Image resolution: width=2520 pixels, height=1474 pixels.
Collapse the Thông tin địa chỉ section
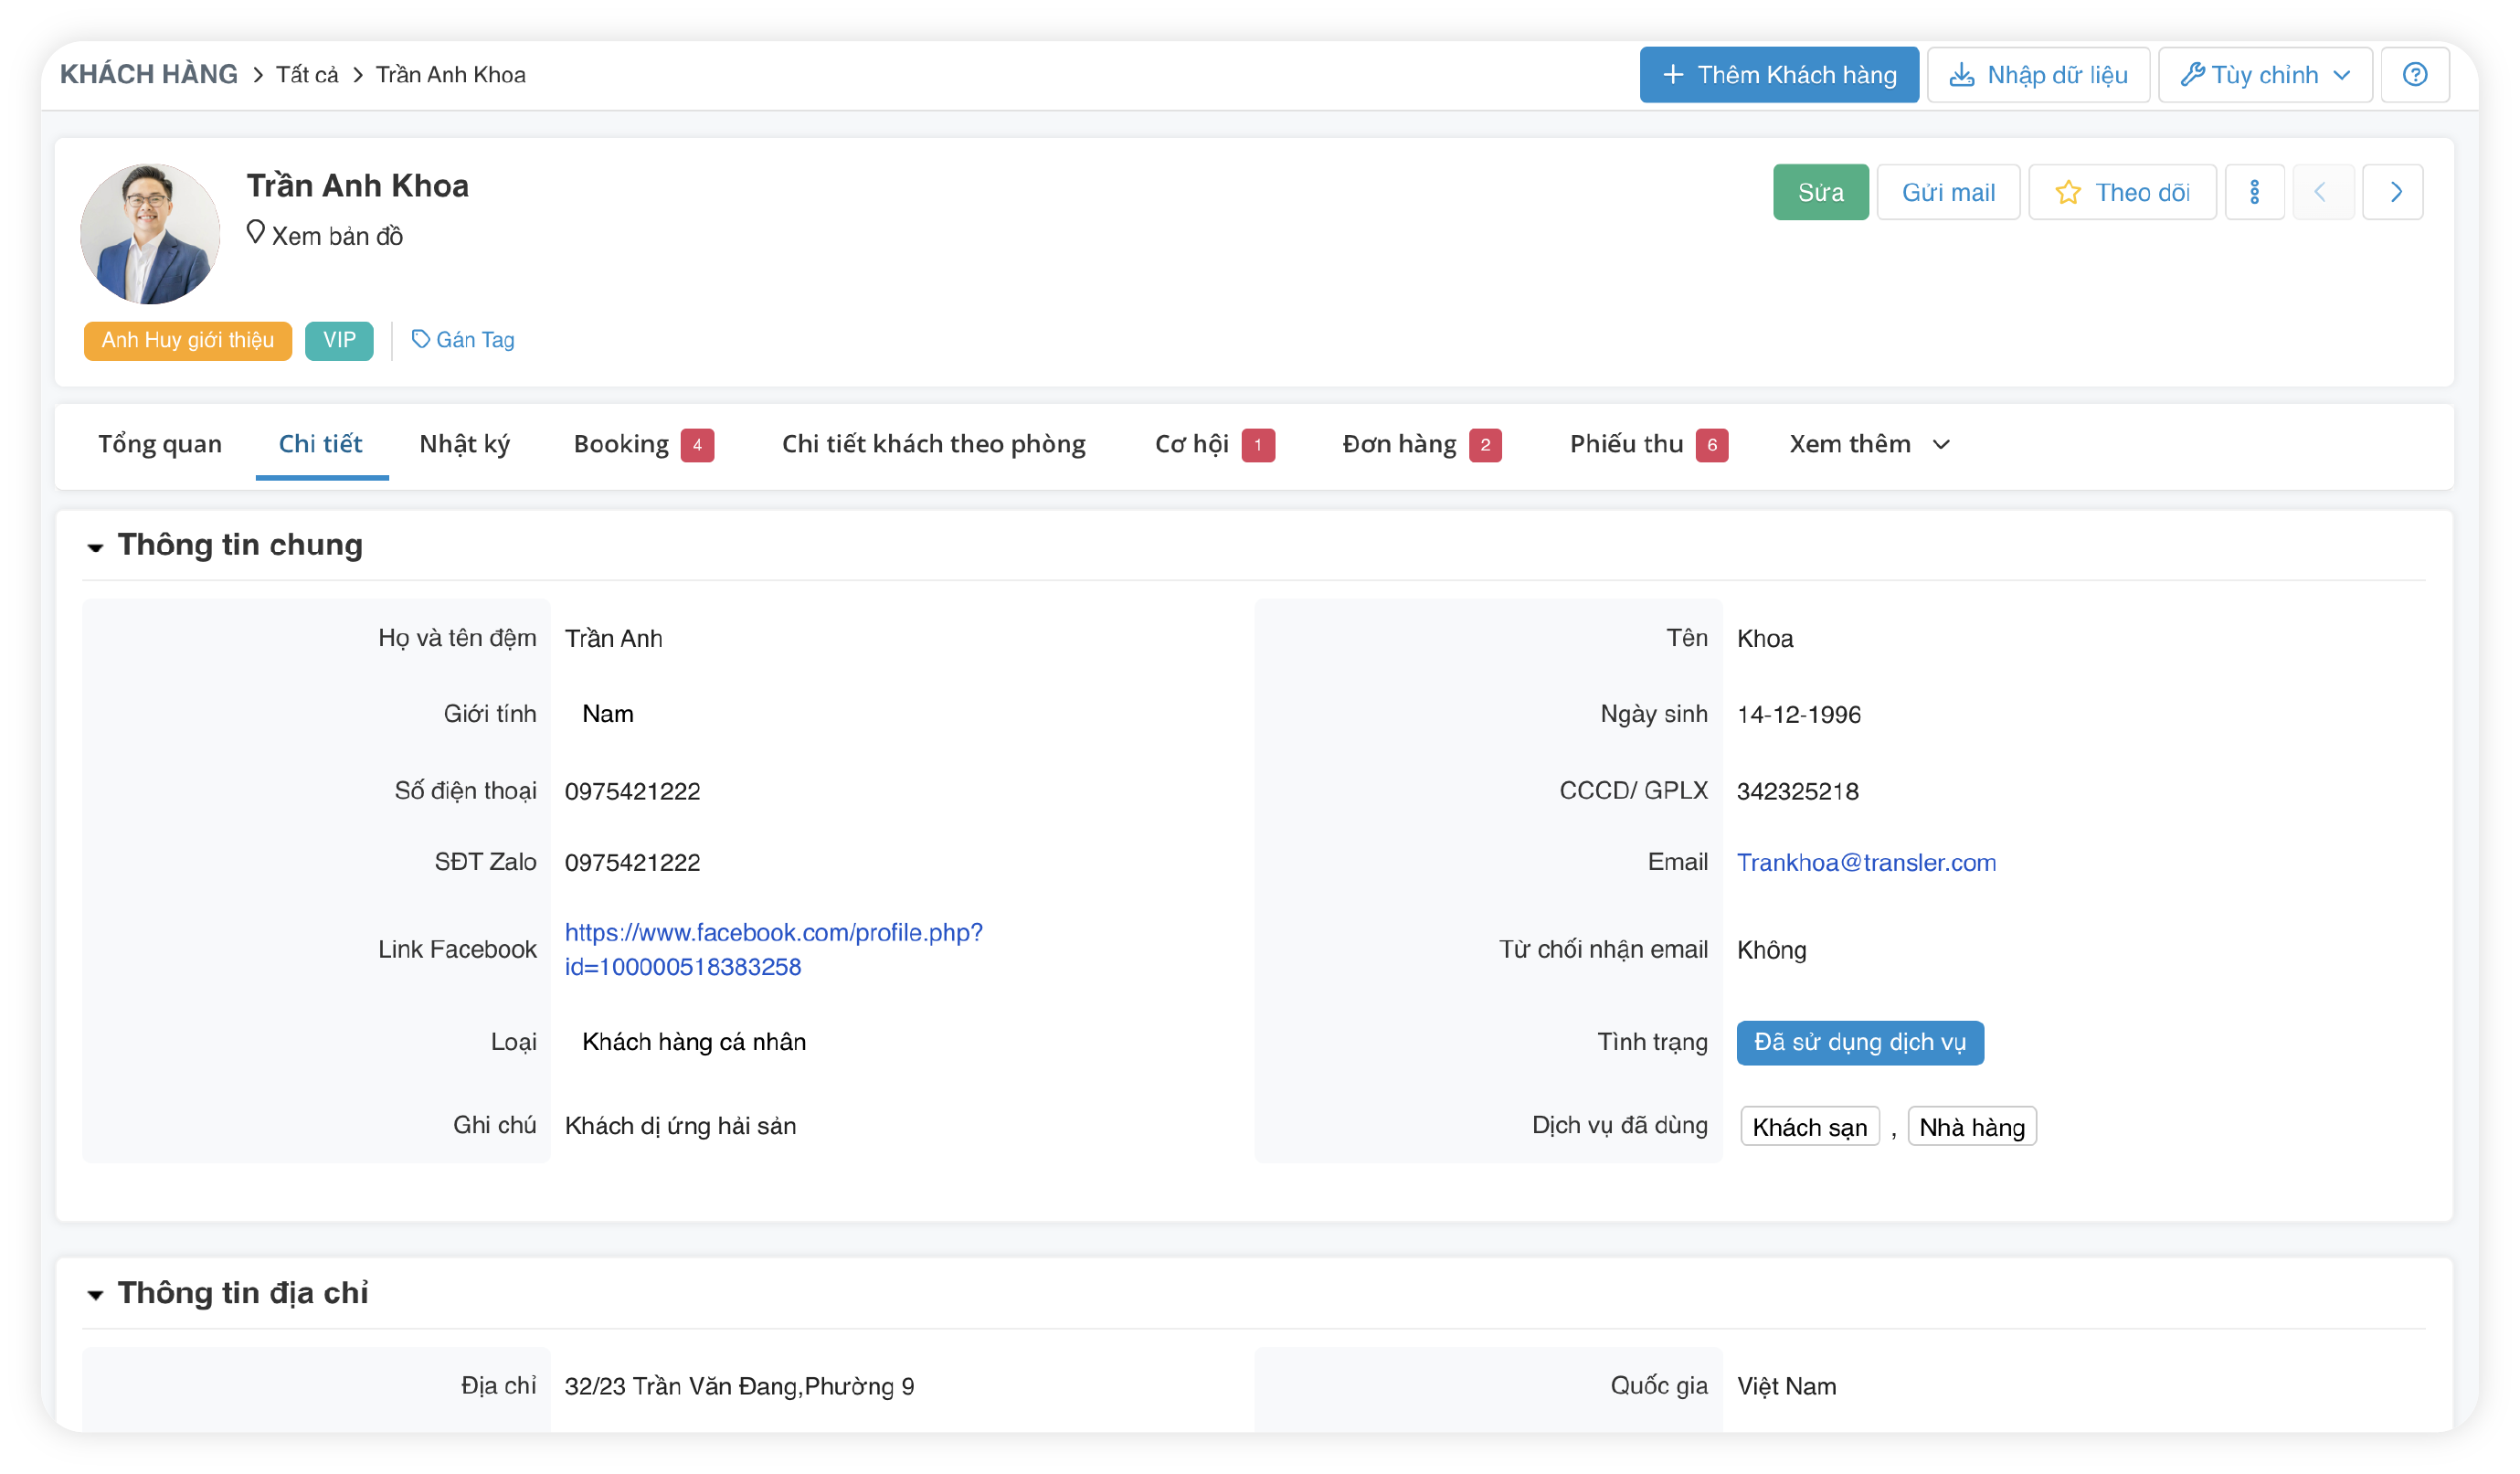click(x=95, y=1295)
